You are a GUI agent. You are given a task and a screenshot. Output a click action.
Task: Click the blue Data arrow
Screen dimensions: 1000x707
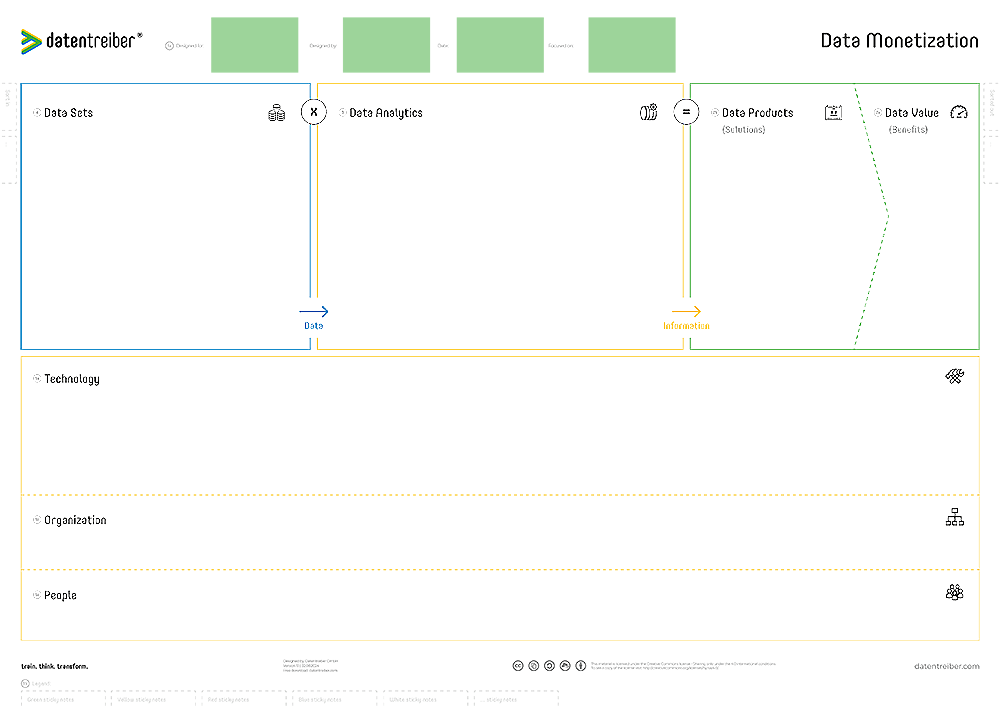click(x=314, y=311)
